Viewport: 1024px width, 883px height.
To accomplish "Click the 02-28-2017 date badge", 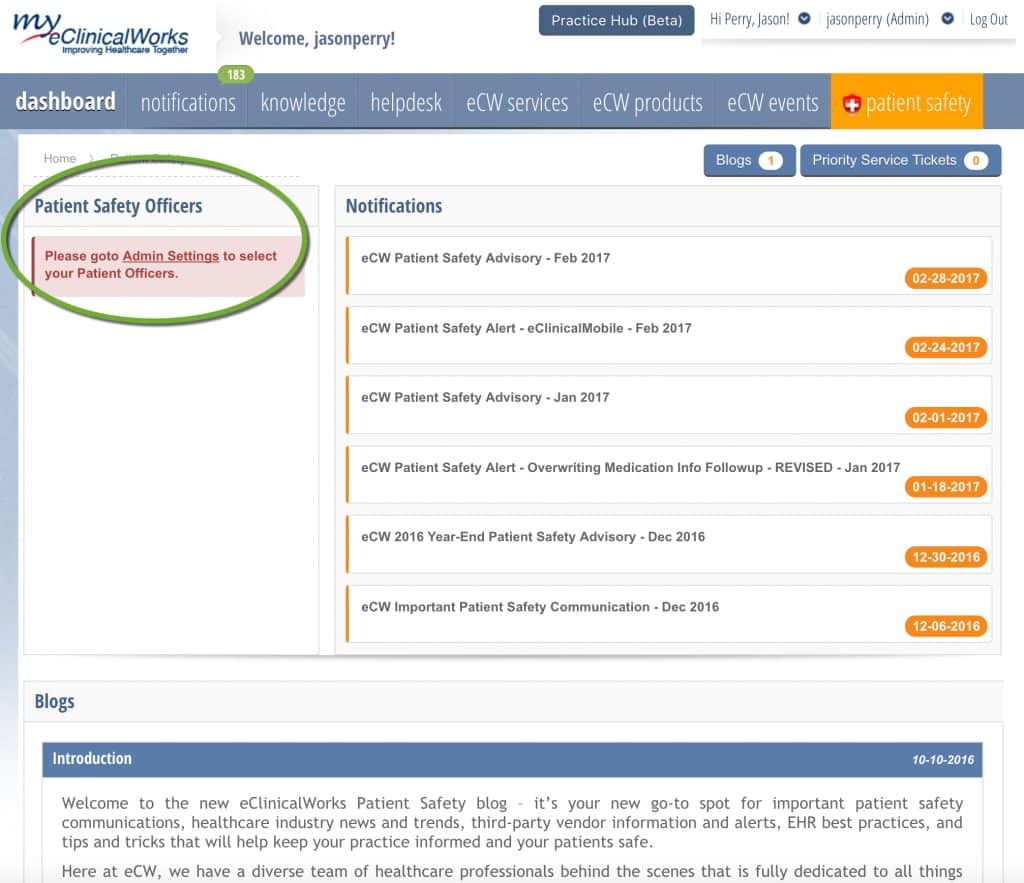I will (x=946, y=278).
